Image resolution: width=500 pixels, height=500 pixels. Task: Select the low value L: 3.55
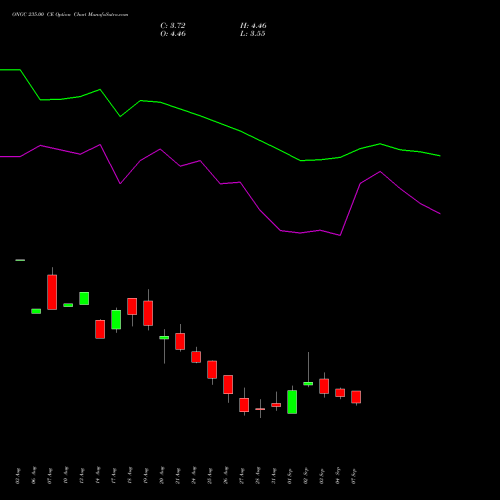[253, 34]
